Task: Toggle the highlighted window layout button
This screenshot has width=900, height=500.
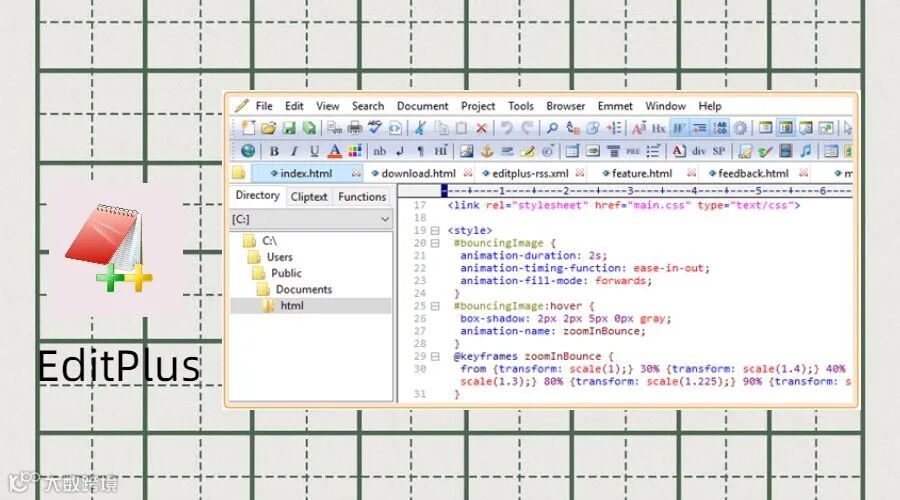Action: (x=785, y=127)
